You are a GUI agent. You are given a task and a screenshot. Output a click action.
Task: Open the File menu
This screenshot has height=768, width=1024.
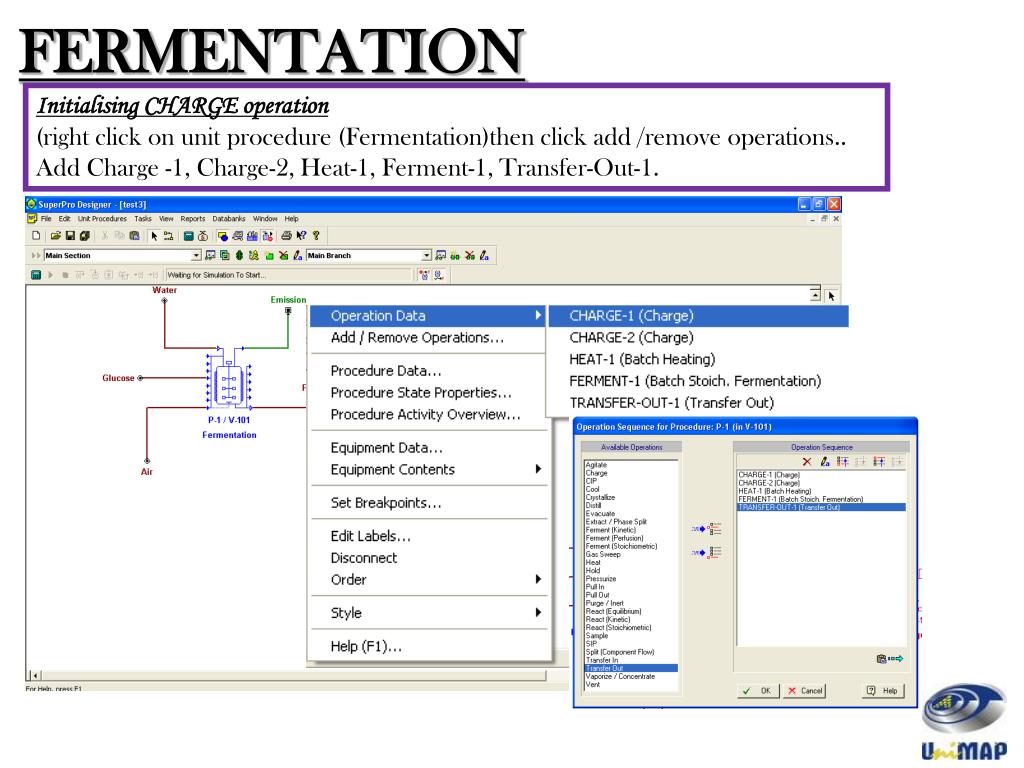[x=46, y=219]
